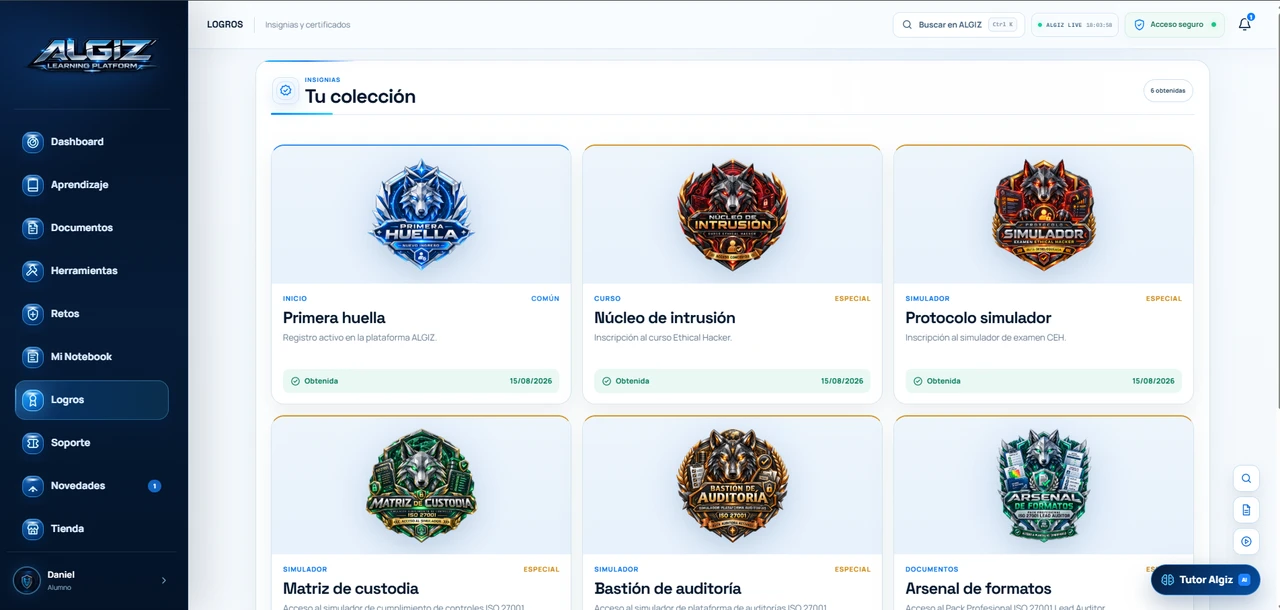The image size is (1280, 610).
Task: Click the notifications bell icon
Action: coord(1245,24)
